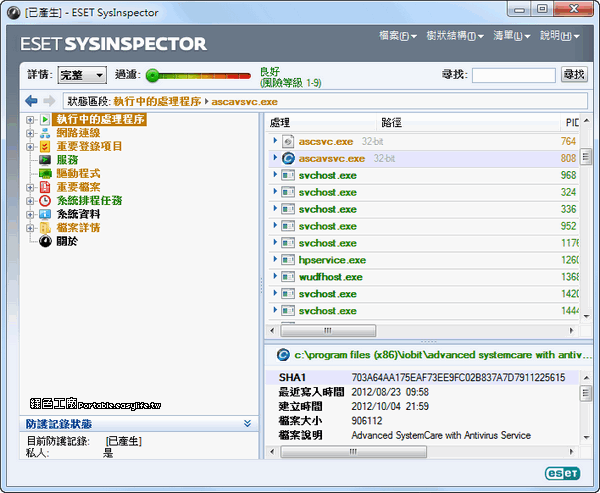The width and height of the screenshot is (600, 493).
Task: Expand the 重要檔案 tree node
Action: [30, 188]
